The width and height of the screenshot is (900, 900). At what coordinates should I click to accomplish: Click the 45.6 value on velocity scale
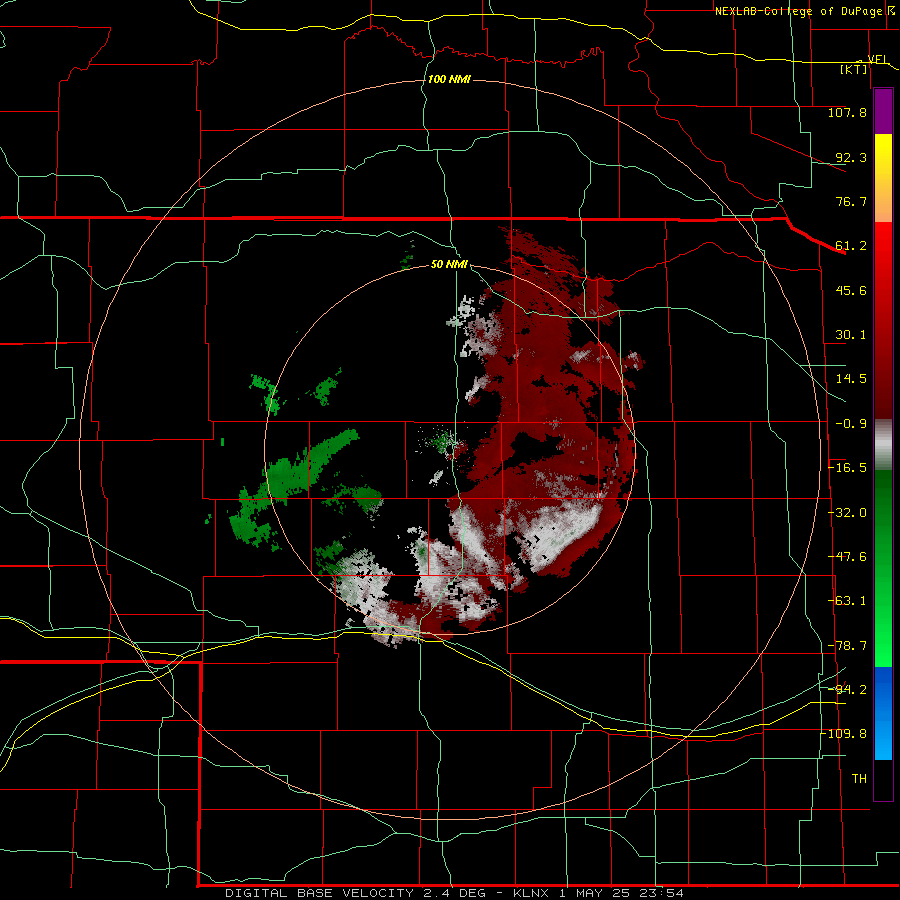coord(851,290)
